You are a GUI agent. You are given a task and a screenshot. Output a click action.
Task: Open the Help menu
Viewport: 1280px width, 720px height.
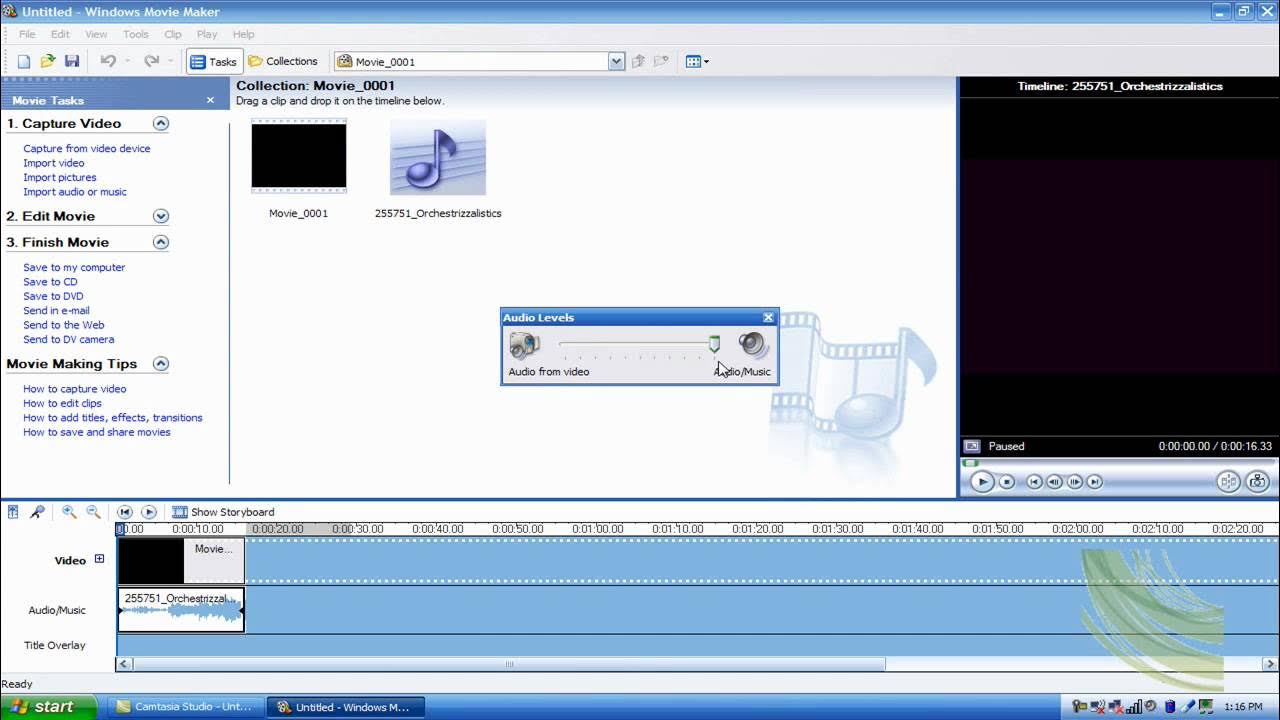click(x=244, y=34)
